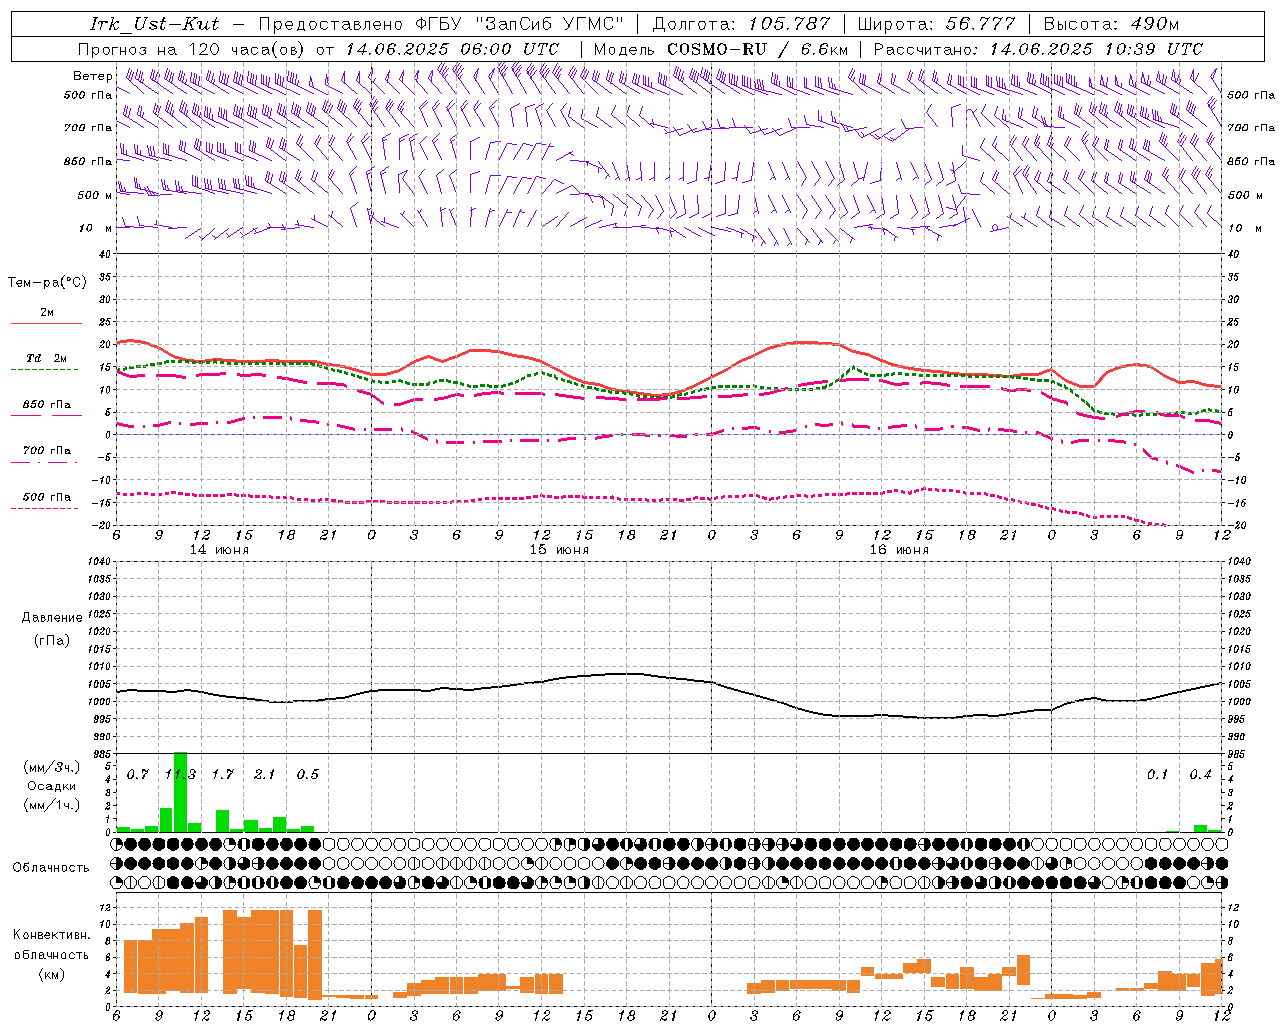Click the Облачность cloud cover label

click(51, 867)
